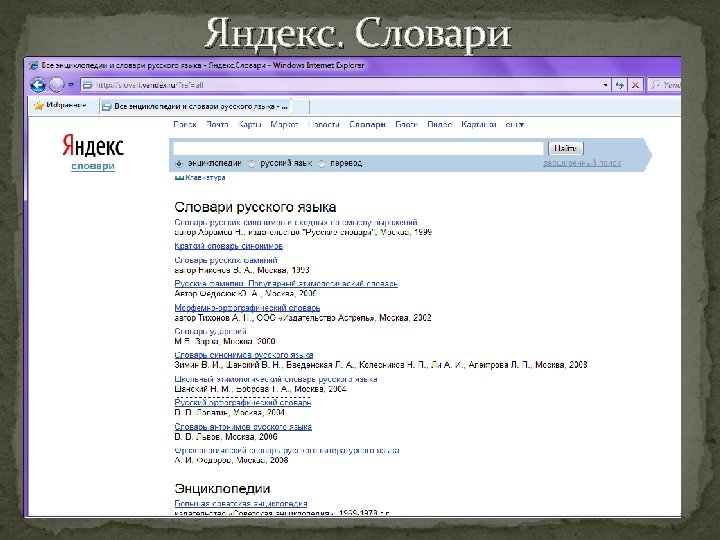Click the small keyboard icon beside Клавиатура
Viewport: 720px width, 540px height.
tap(179, 178)
